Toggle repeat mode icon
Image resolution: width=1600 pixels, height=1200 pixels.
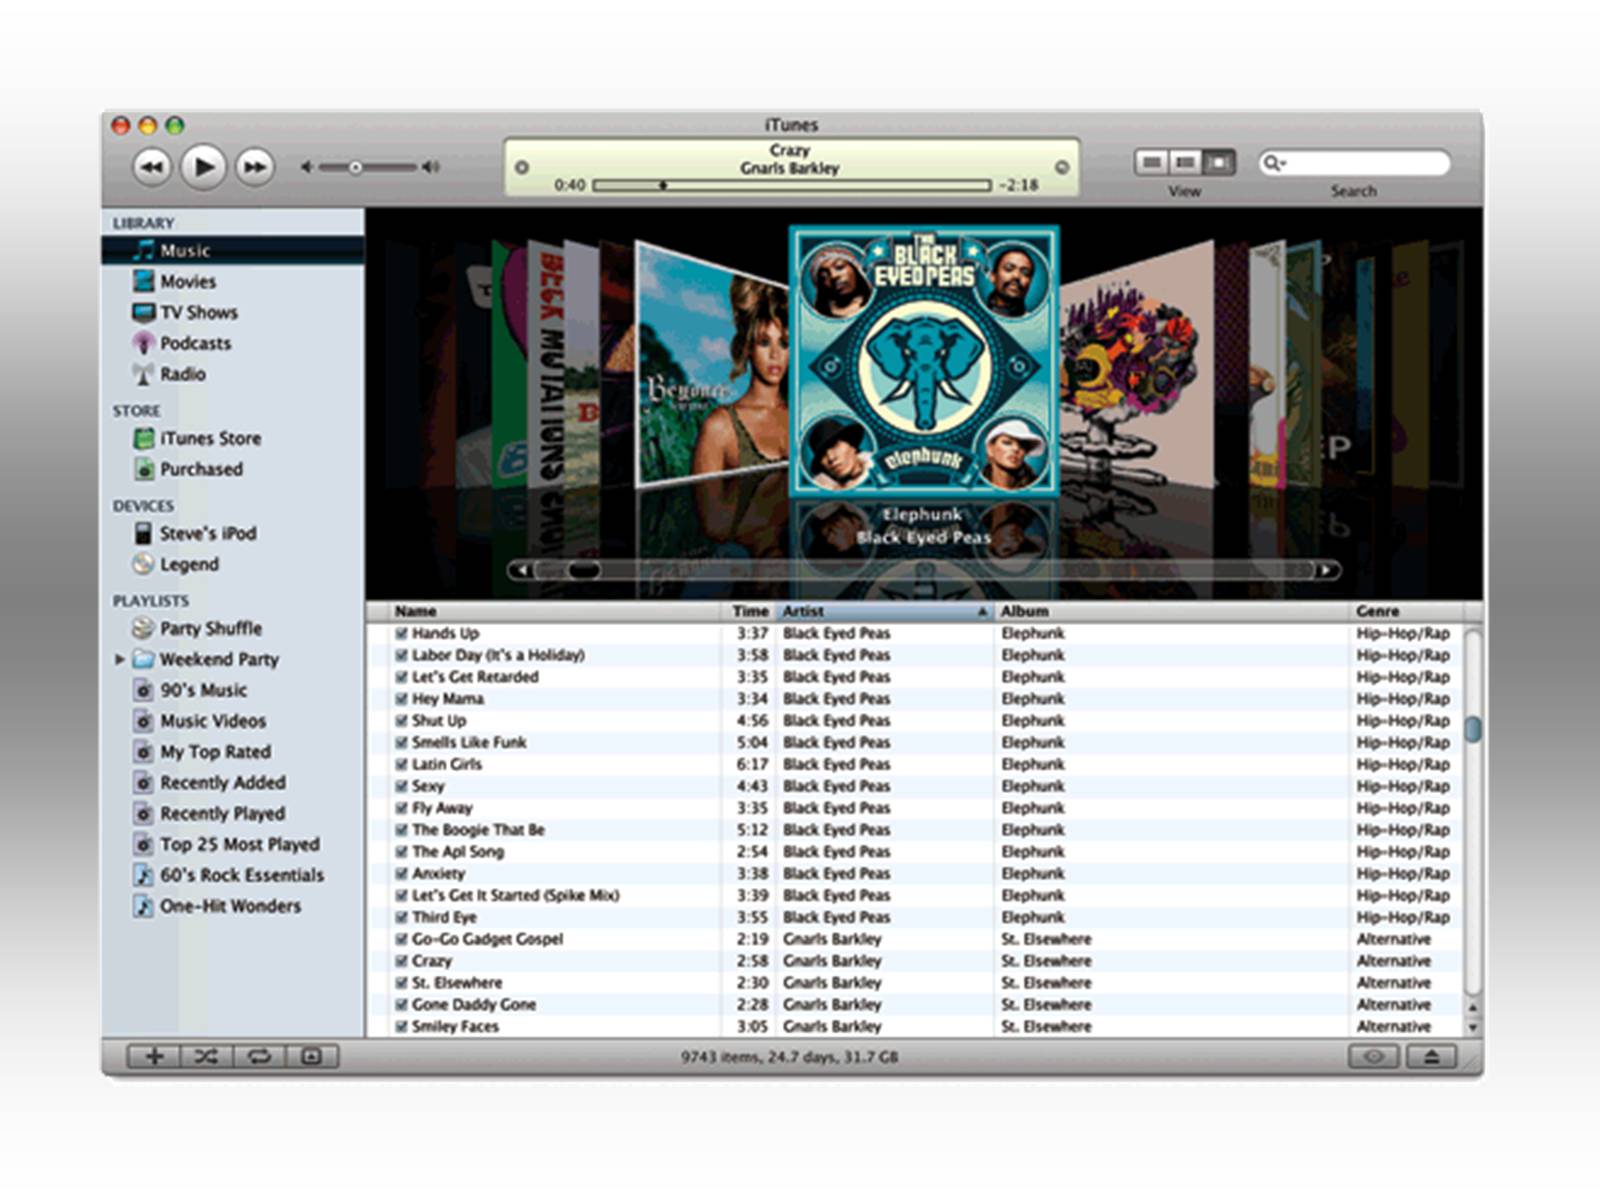coord(259,1056)
